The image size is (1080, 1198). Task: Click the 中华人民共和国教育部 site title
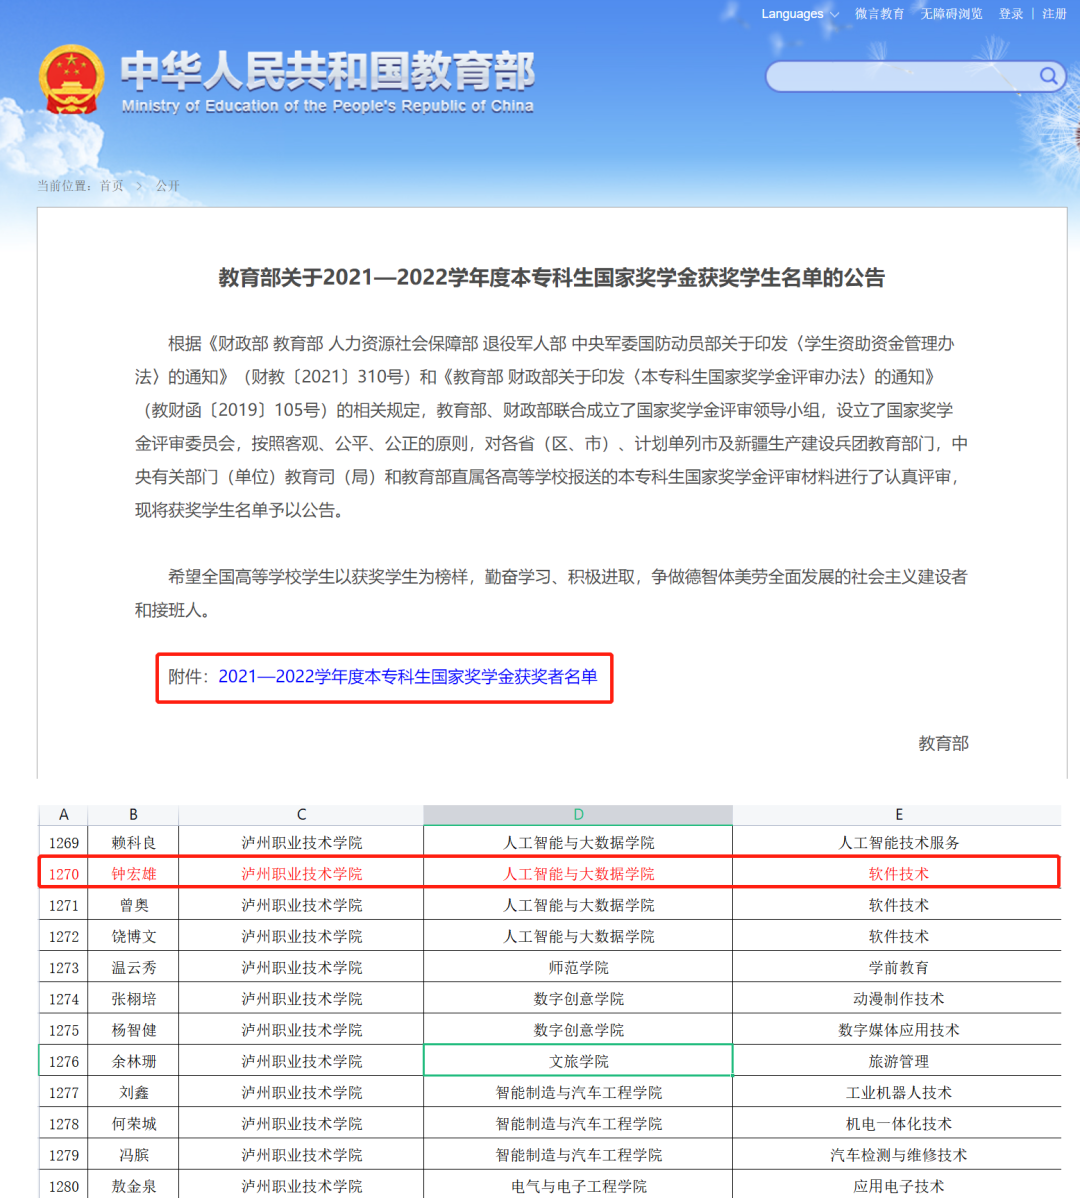click(328, 71)
